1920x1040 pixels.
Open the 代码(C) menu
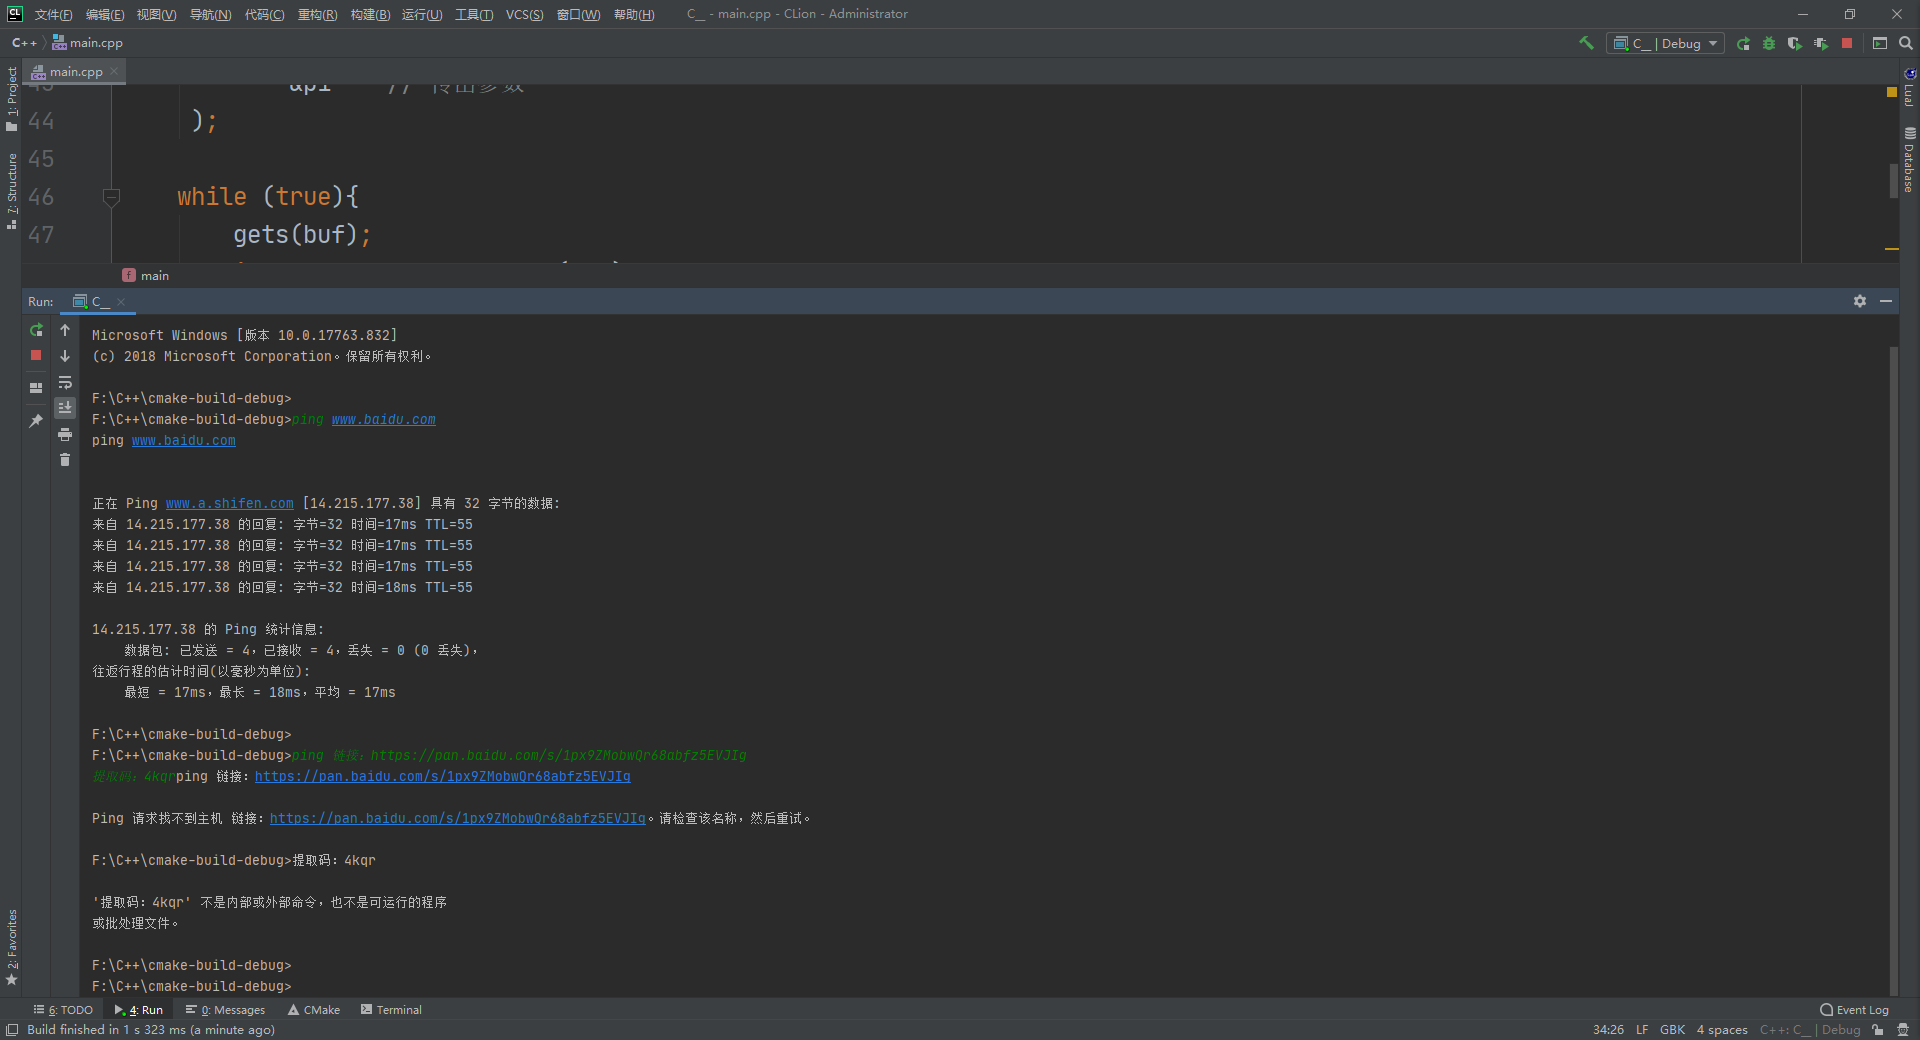[x=264, y=14]
